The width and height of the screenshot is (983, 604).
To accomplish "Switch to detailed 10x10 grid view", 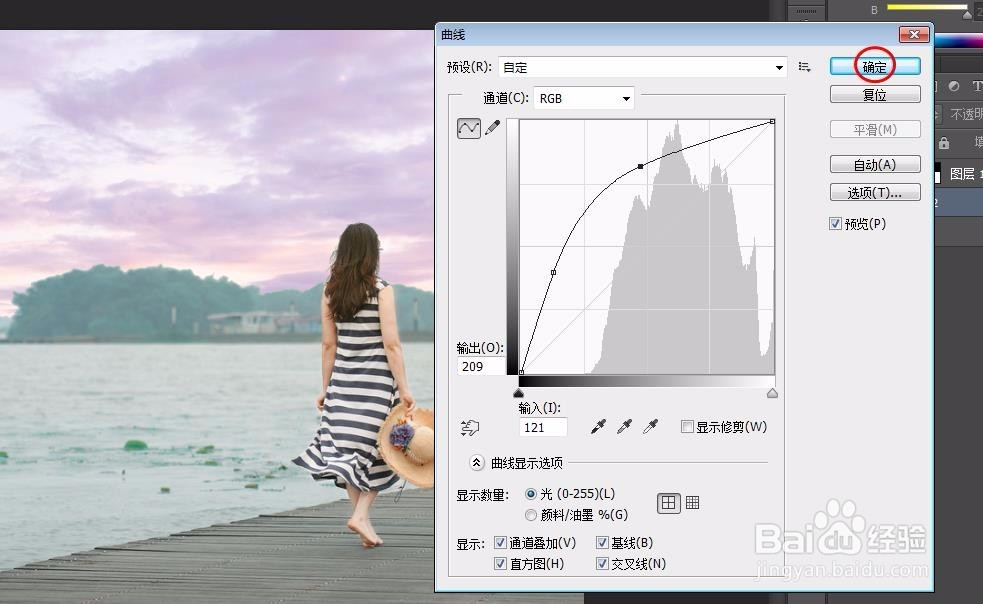I will point(692,502).
